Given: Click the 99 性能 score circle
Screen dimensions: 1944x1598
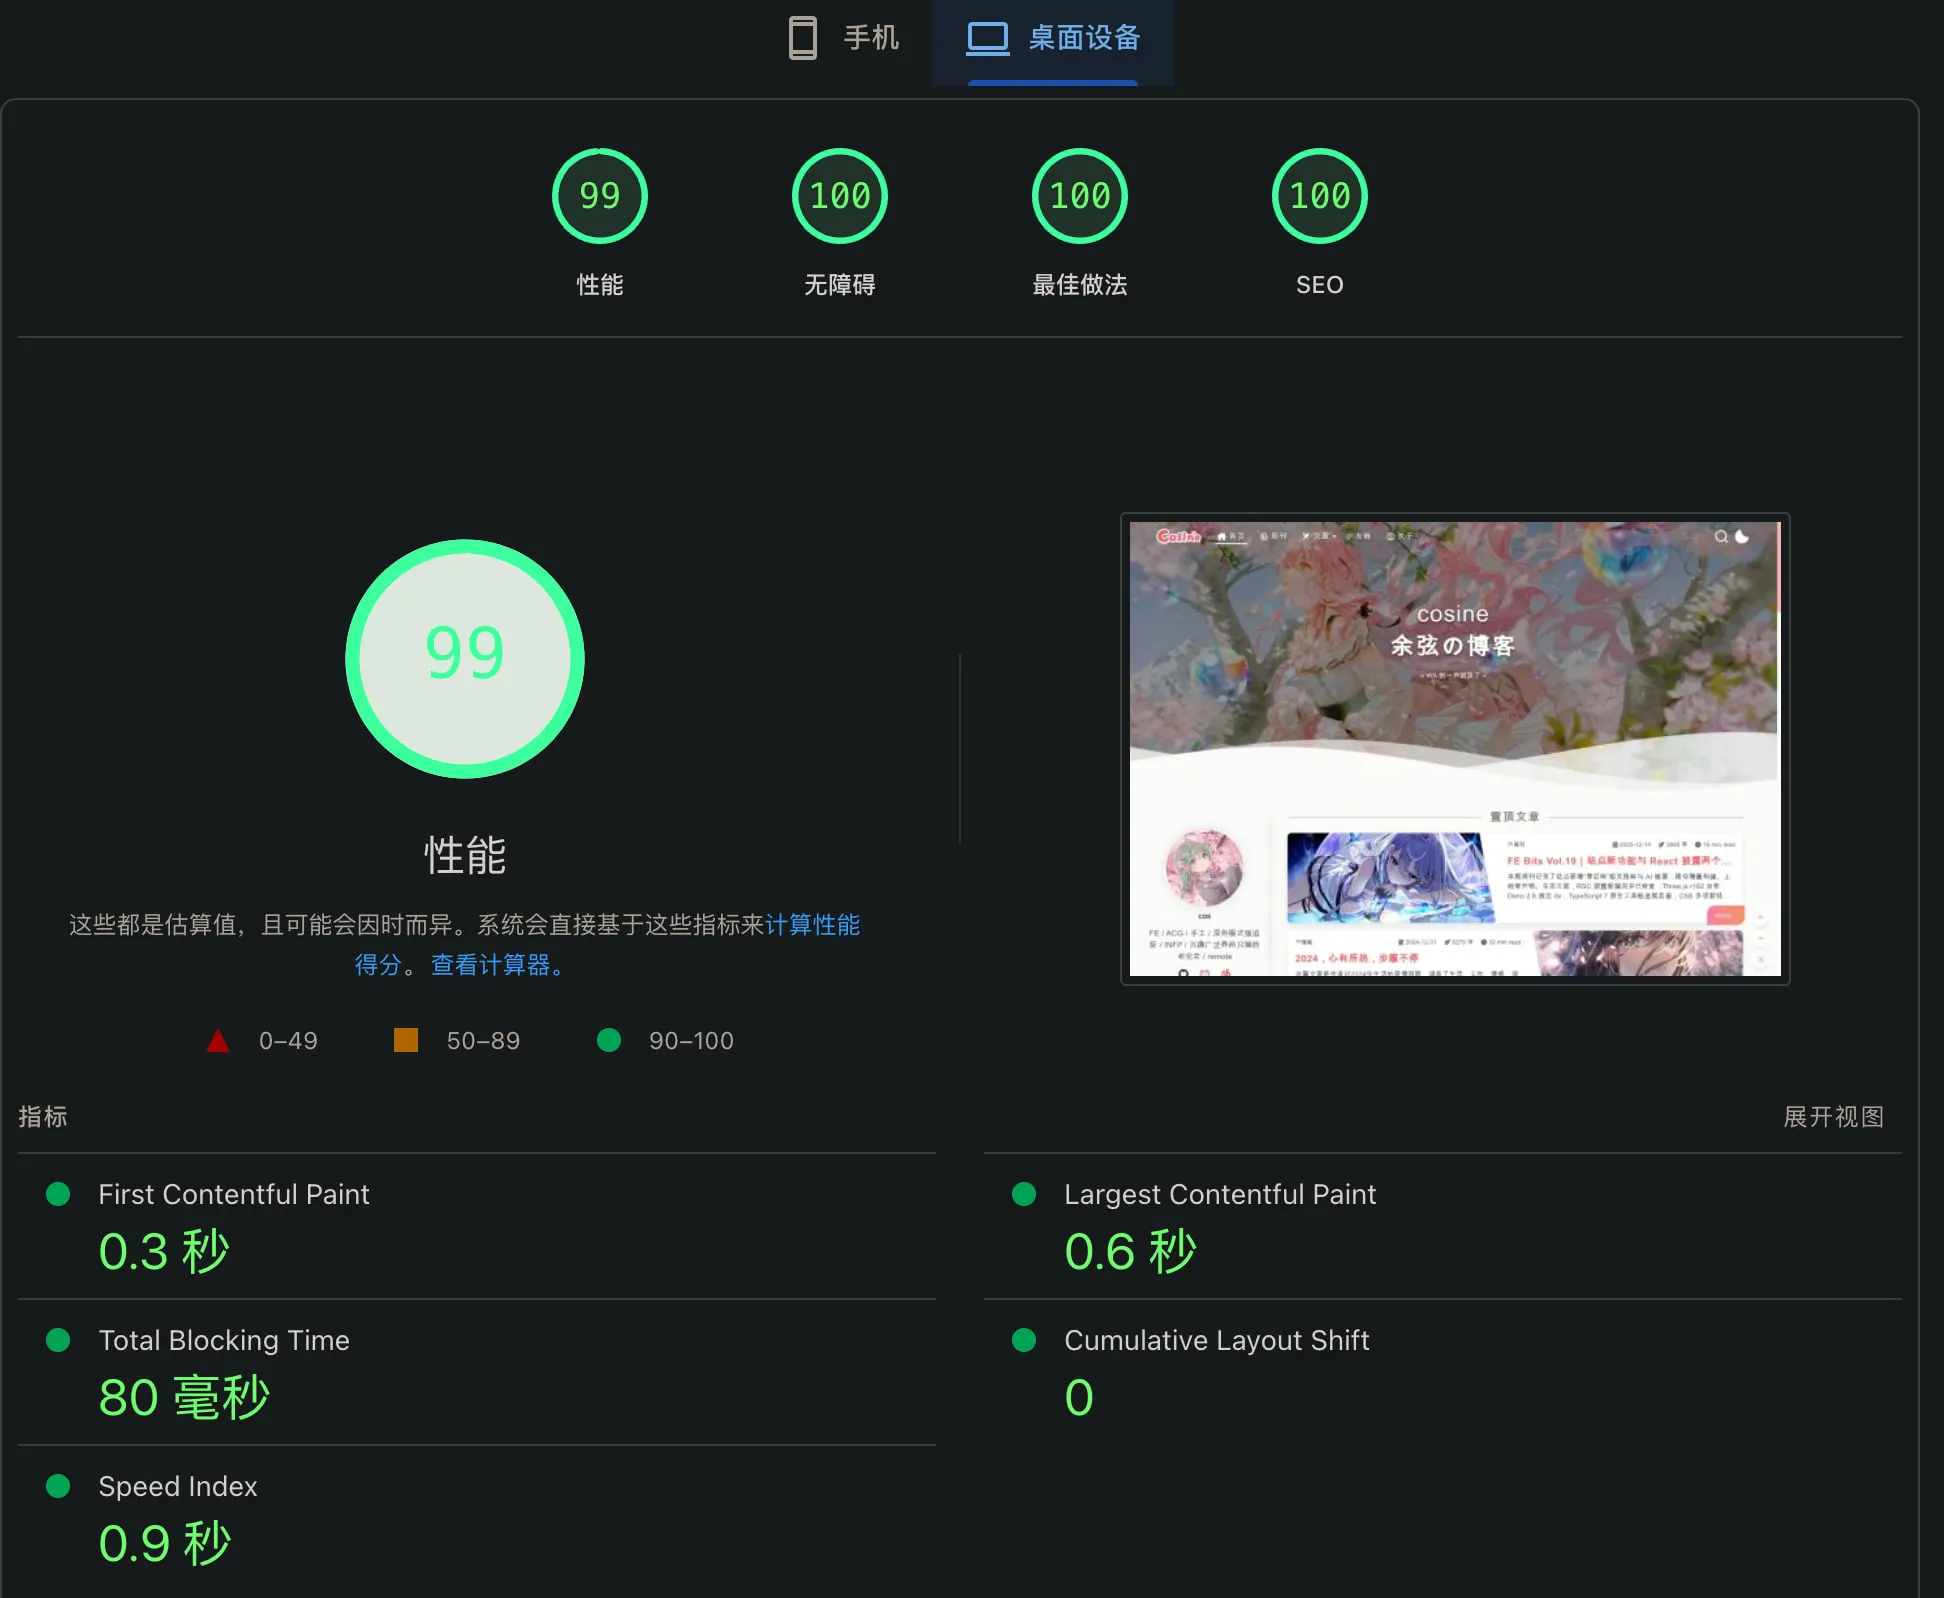Looking at the screenshot, I should (x=599, y=196).
